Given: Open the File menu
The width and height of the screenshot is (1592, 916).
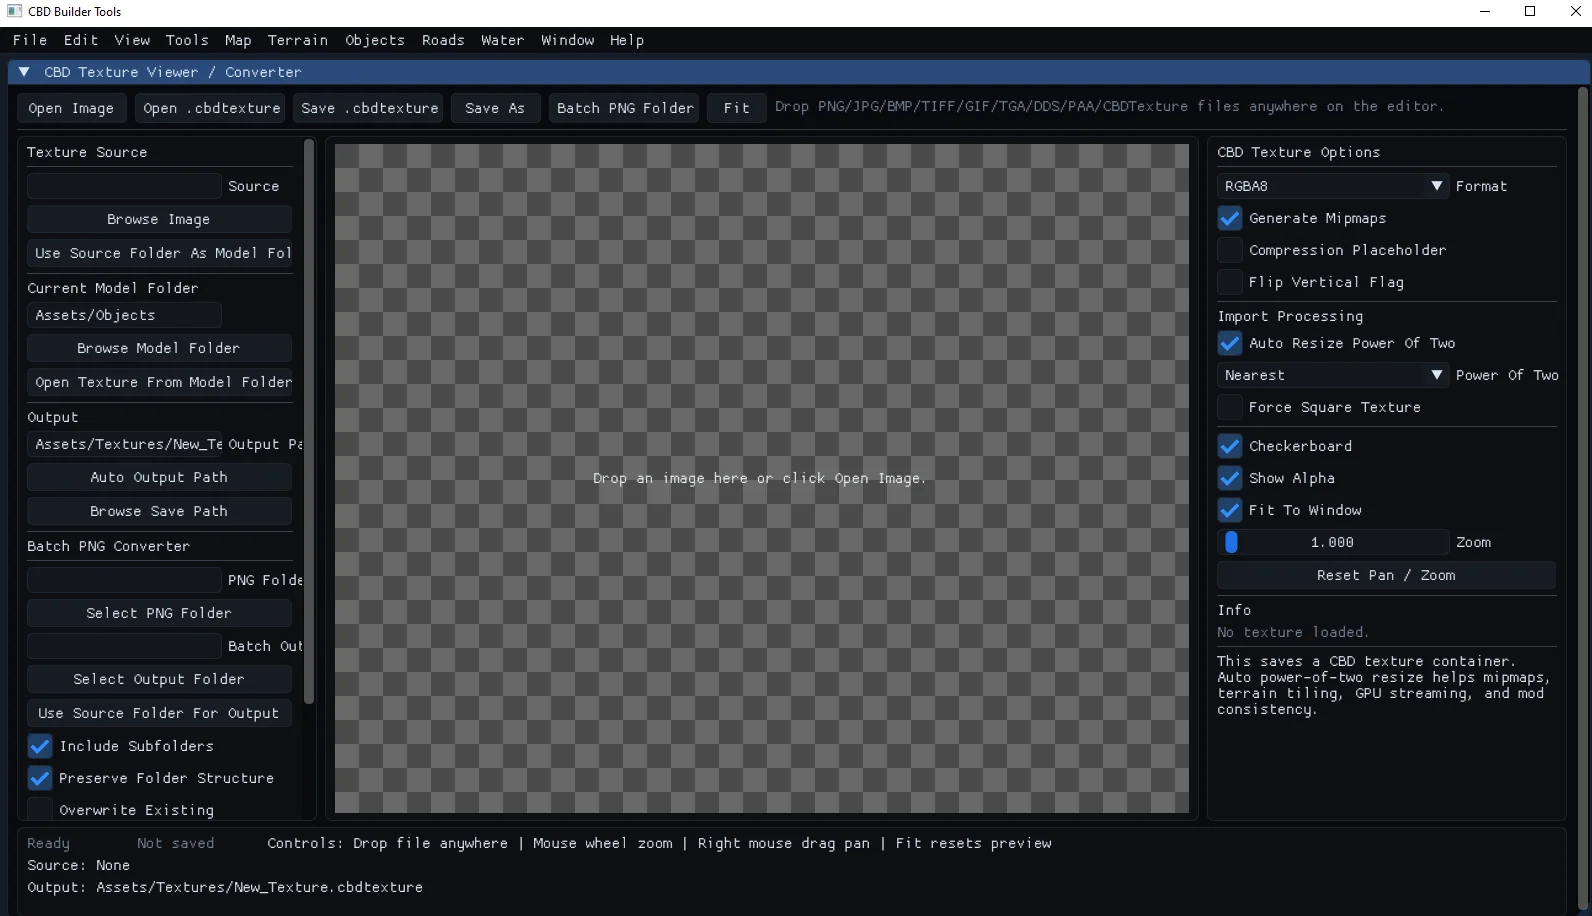Looking at the screenshot, I should (x=30, y=40).
